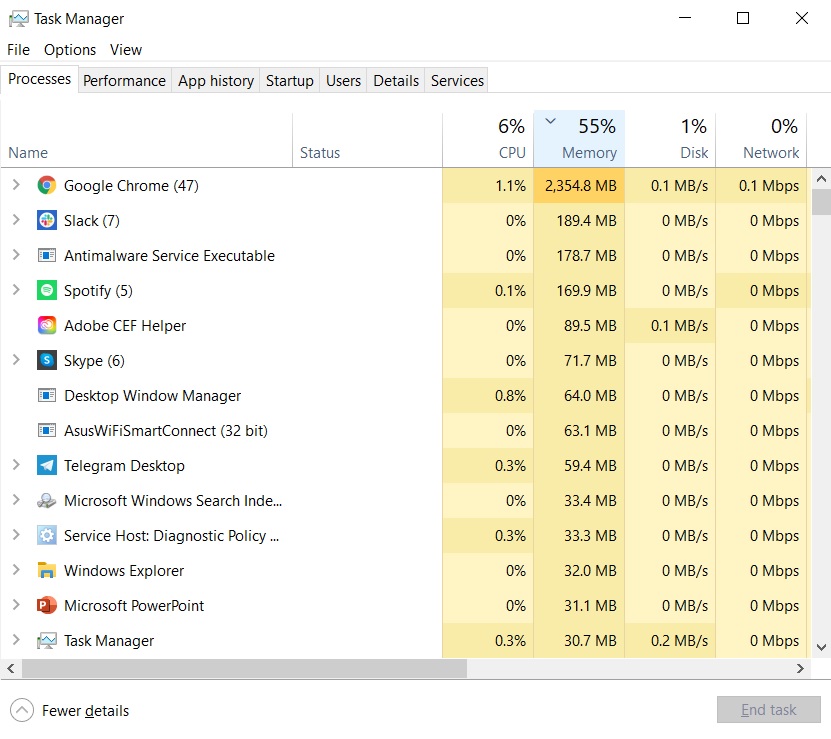Click the Google Chrome process icon
Screen dimensions: 831x739
point(47,186)
